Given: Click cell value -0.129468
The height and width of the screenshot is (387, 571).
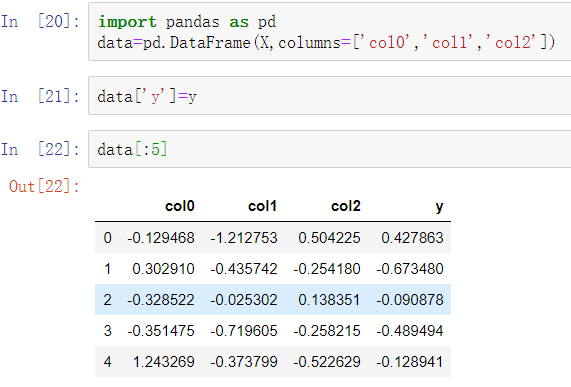Looking at the screenshot, I should coord(161,238).
